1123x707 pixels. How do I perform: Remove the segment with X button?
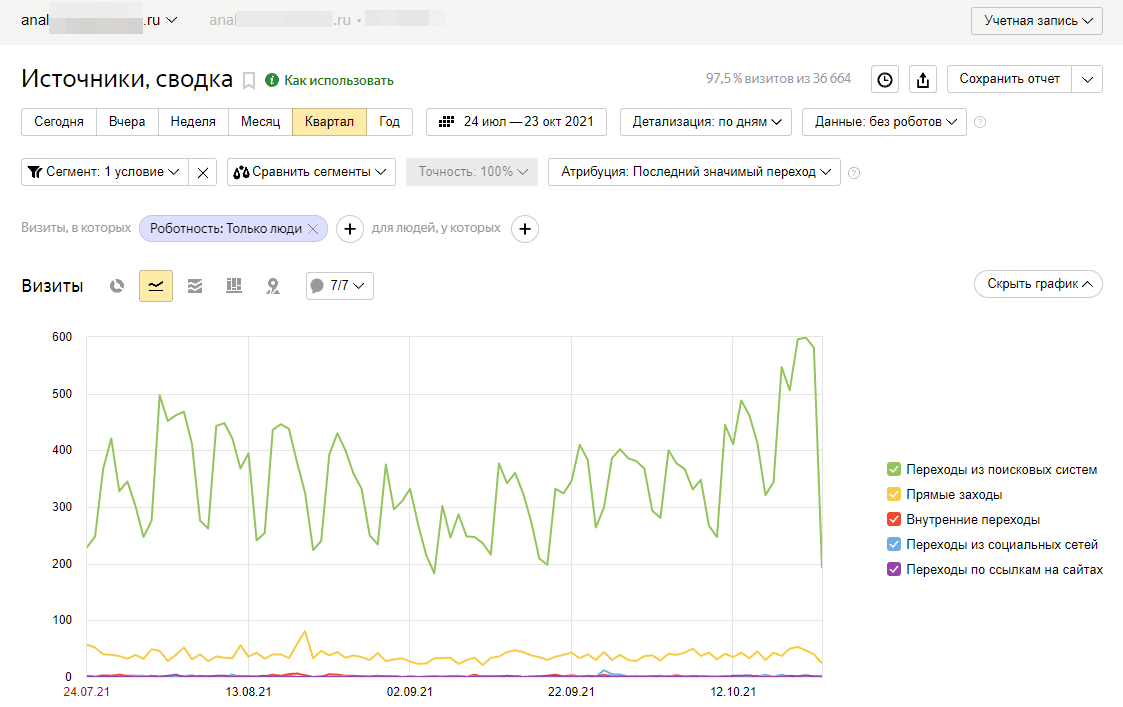[203, 172]
